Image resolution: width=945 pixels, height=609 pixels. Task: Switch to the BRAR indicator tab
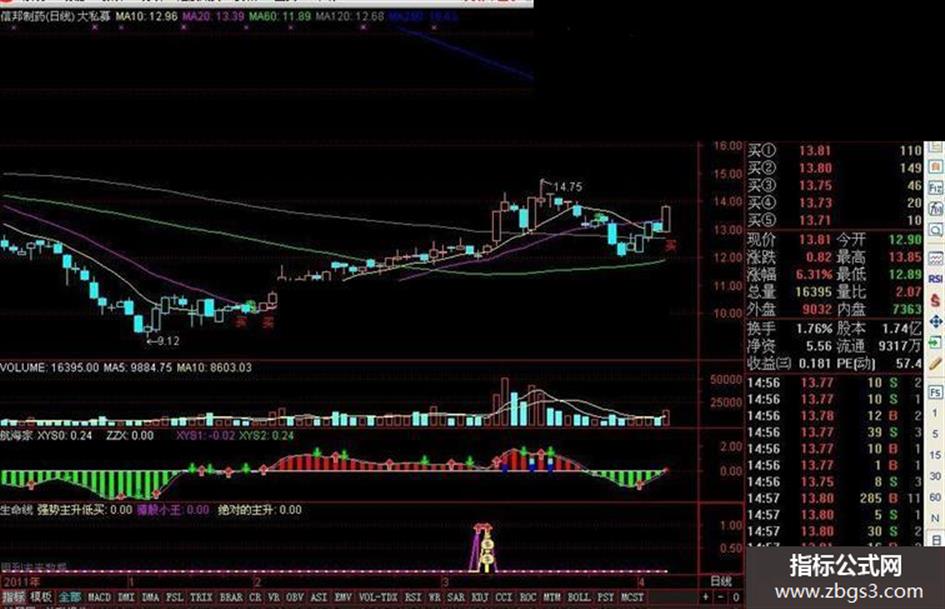pyautogui.click(x=231, y=597)
